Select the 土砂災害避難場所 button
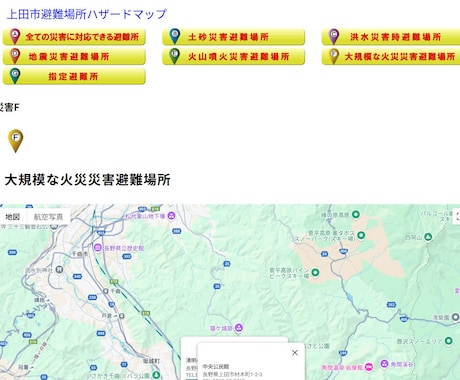The width and height of the screenshot is (460, 380). (233, 37)
